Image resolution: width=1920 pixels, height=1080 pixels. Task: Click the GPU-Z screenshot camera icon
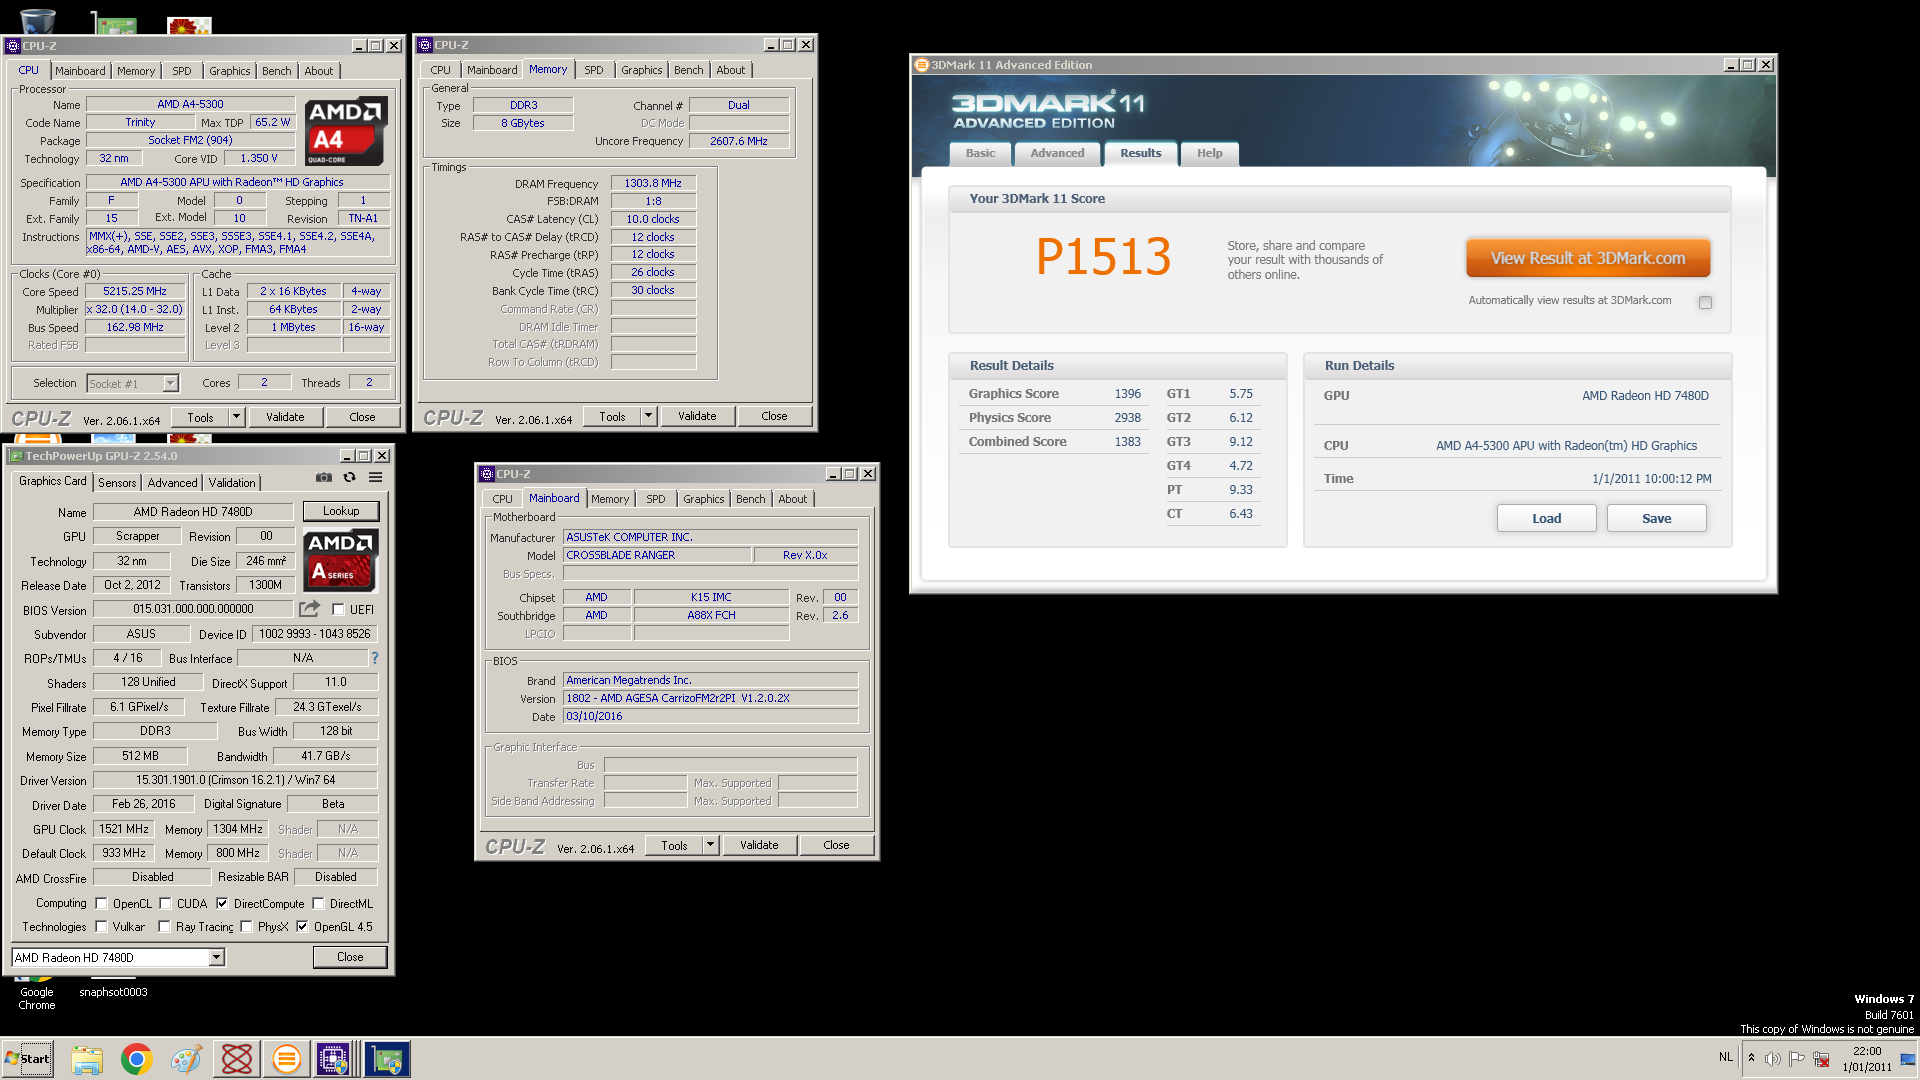(323, 478)
